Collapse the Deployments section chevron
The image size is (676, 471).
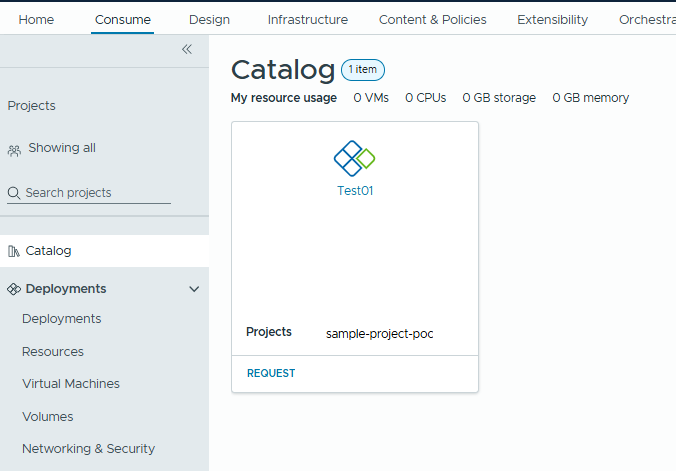click(x=194, y=289)
